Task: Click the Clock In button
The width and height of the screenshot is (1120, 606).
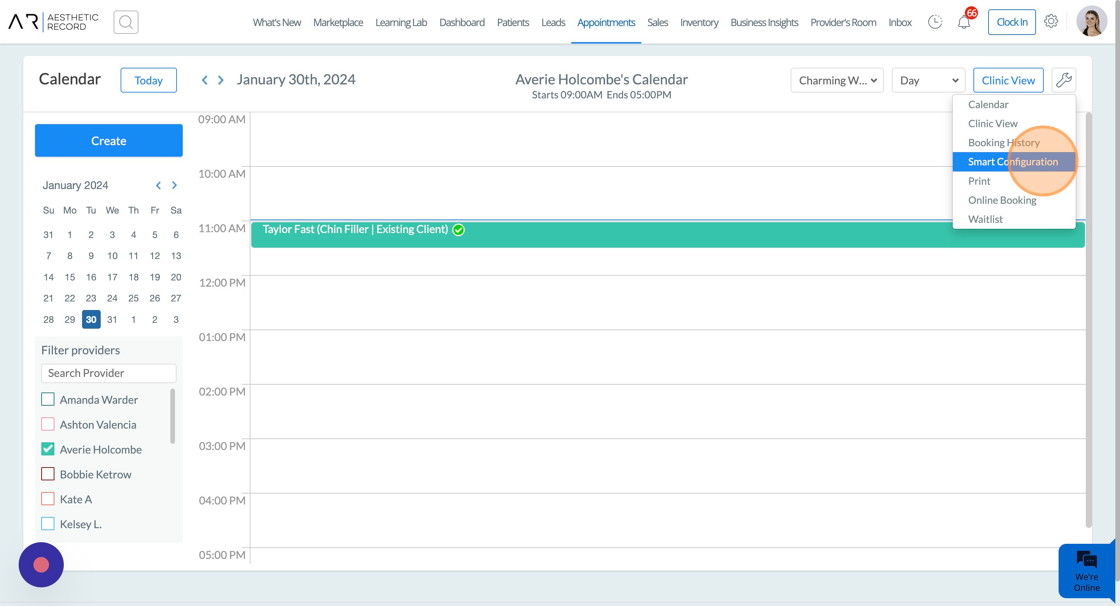Action: point(1011,22)
